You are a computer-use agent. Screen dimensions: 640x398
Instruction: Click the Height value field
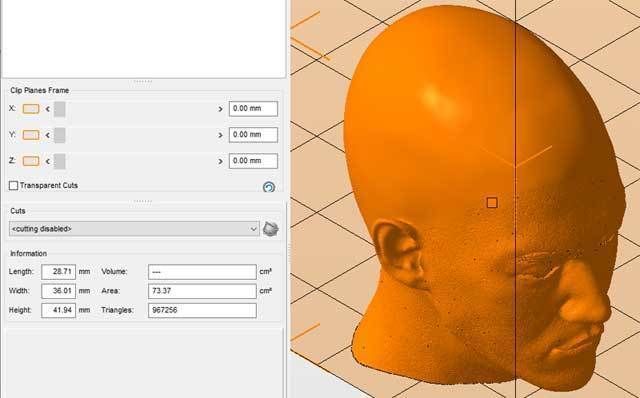58,310
